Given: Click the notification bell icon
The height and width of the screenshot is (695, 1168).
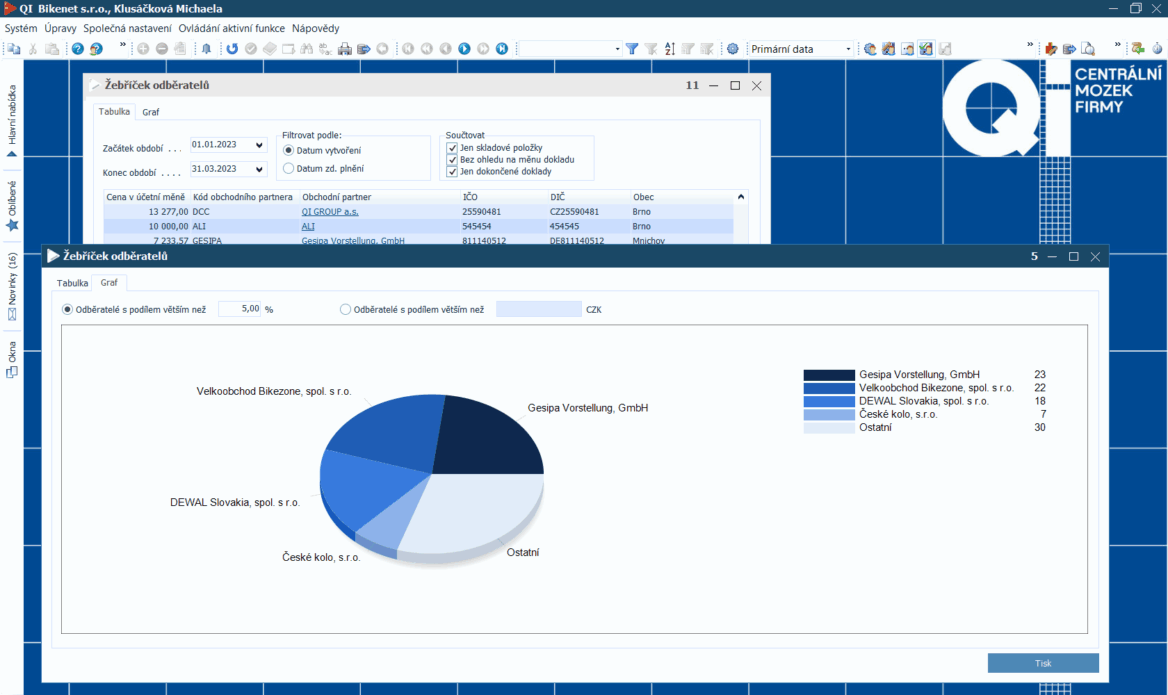Looking at the screenshot, I should (x=206, y=49).
